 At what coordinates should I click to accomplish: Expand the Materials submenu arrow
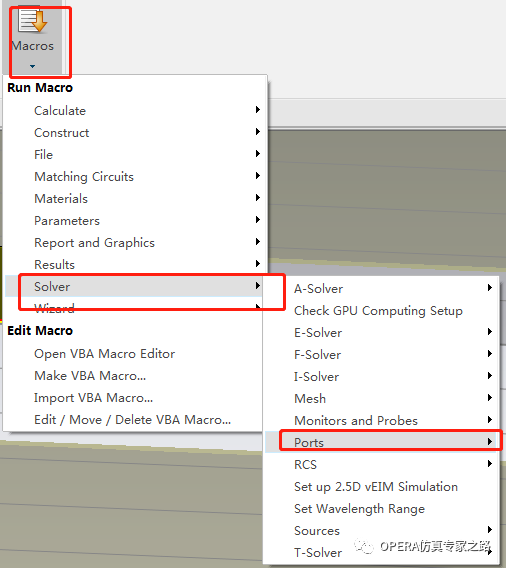pyautogui.click(x=258, y=198)
